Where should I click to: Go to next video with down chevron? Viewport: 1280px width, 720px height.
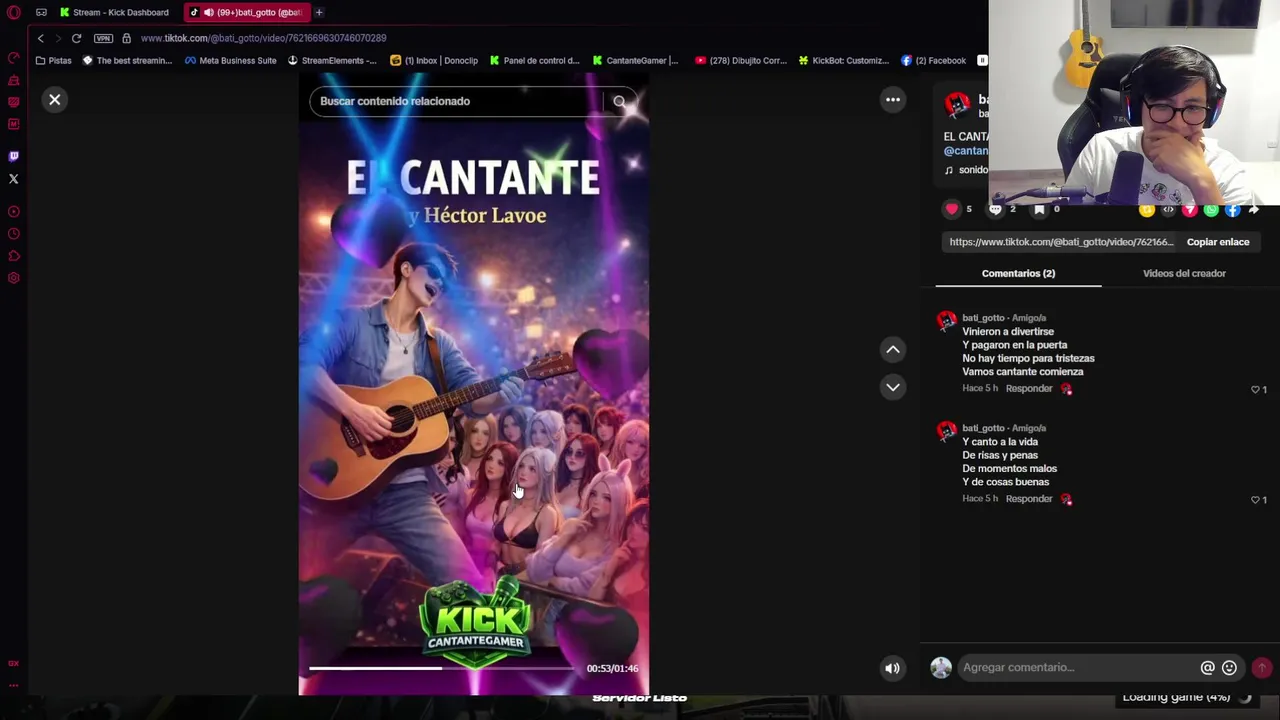click(893, 387)
